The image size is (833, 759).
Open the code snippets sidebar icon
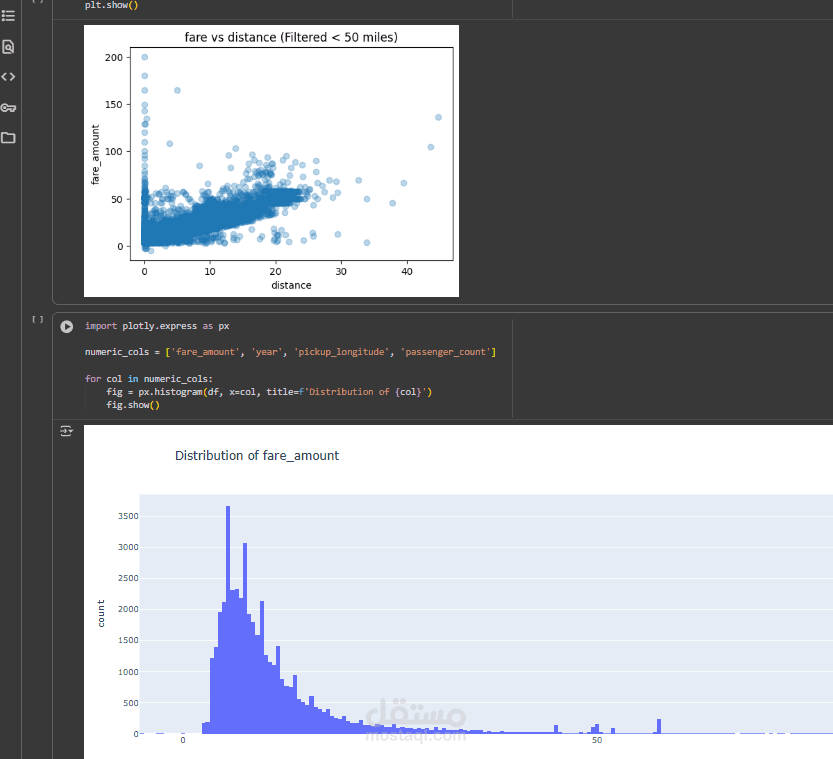8,77
